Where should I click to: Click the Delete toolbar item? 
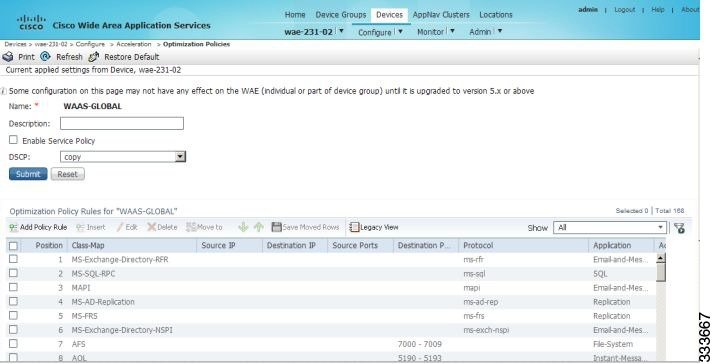tap(162, 227)
